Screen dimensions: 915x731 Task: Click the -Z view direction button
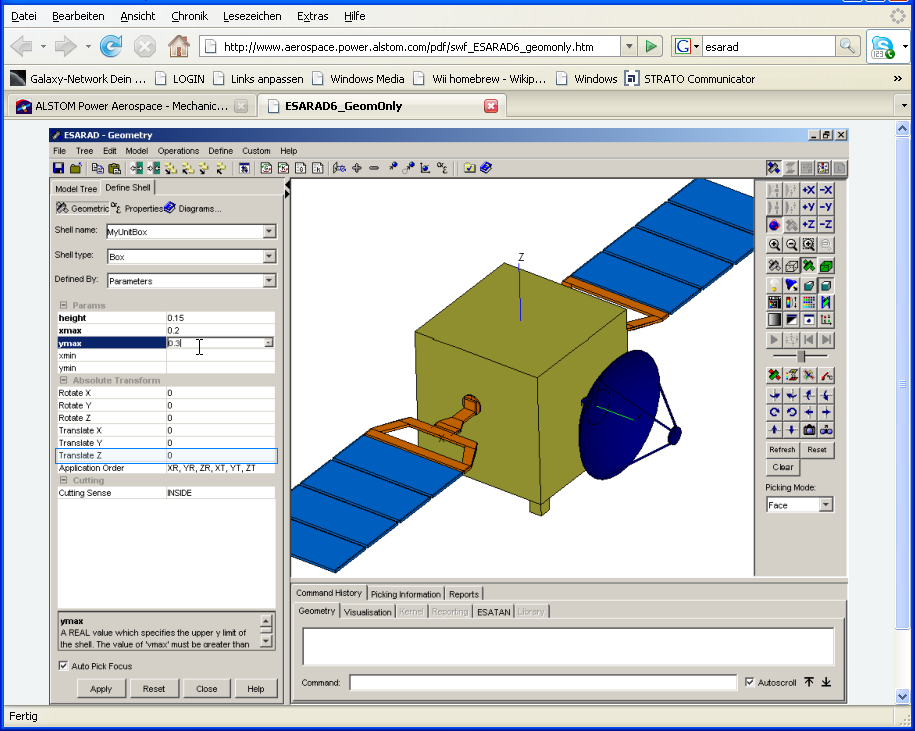click(x=826, y=224)
